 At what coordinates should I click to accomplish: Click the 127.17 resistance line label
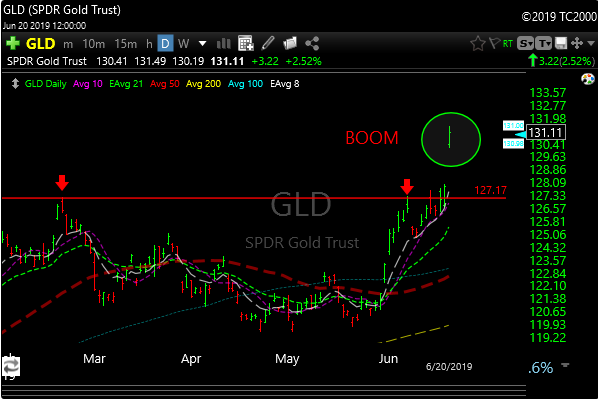(490, 190)
